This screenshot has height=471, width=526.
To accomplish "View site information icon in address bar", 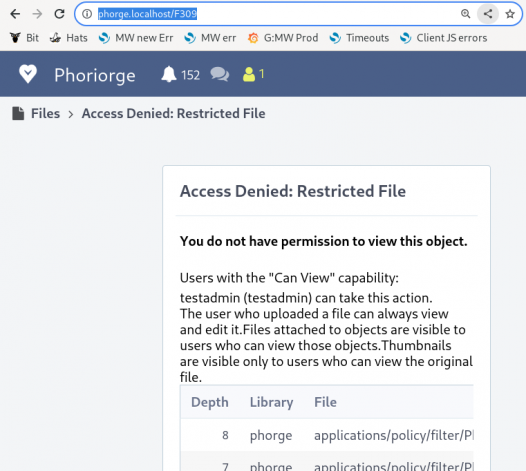I will [x=87, y=14].
